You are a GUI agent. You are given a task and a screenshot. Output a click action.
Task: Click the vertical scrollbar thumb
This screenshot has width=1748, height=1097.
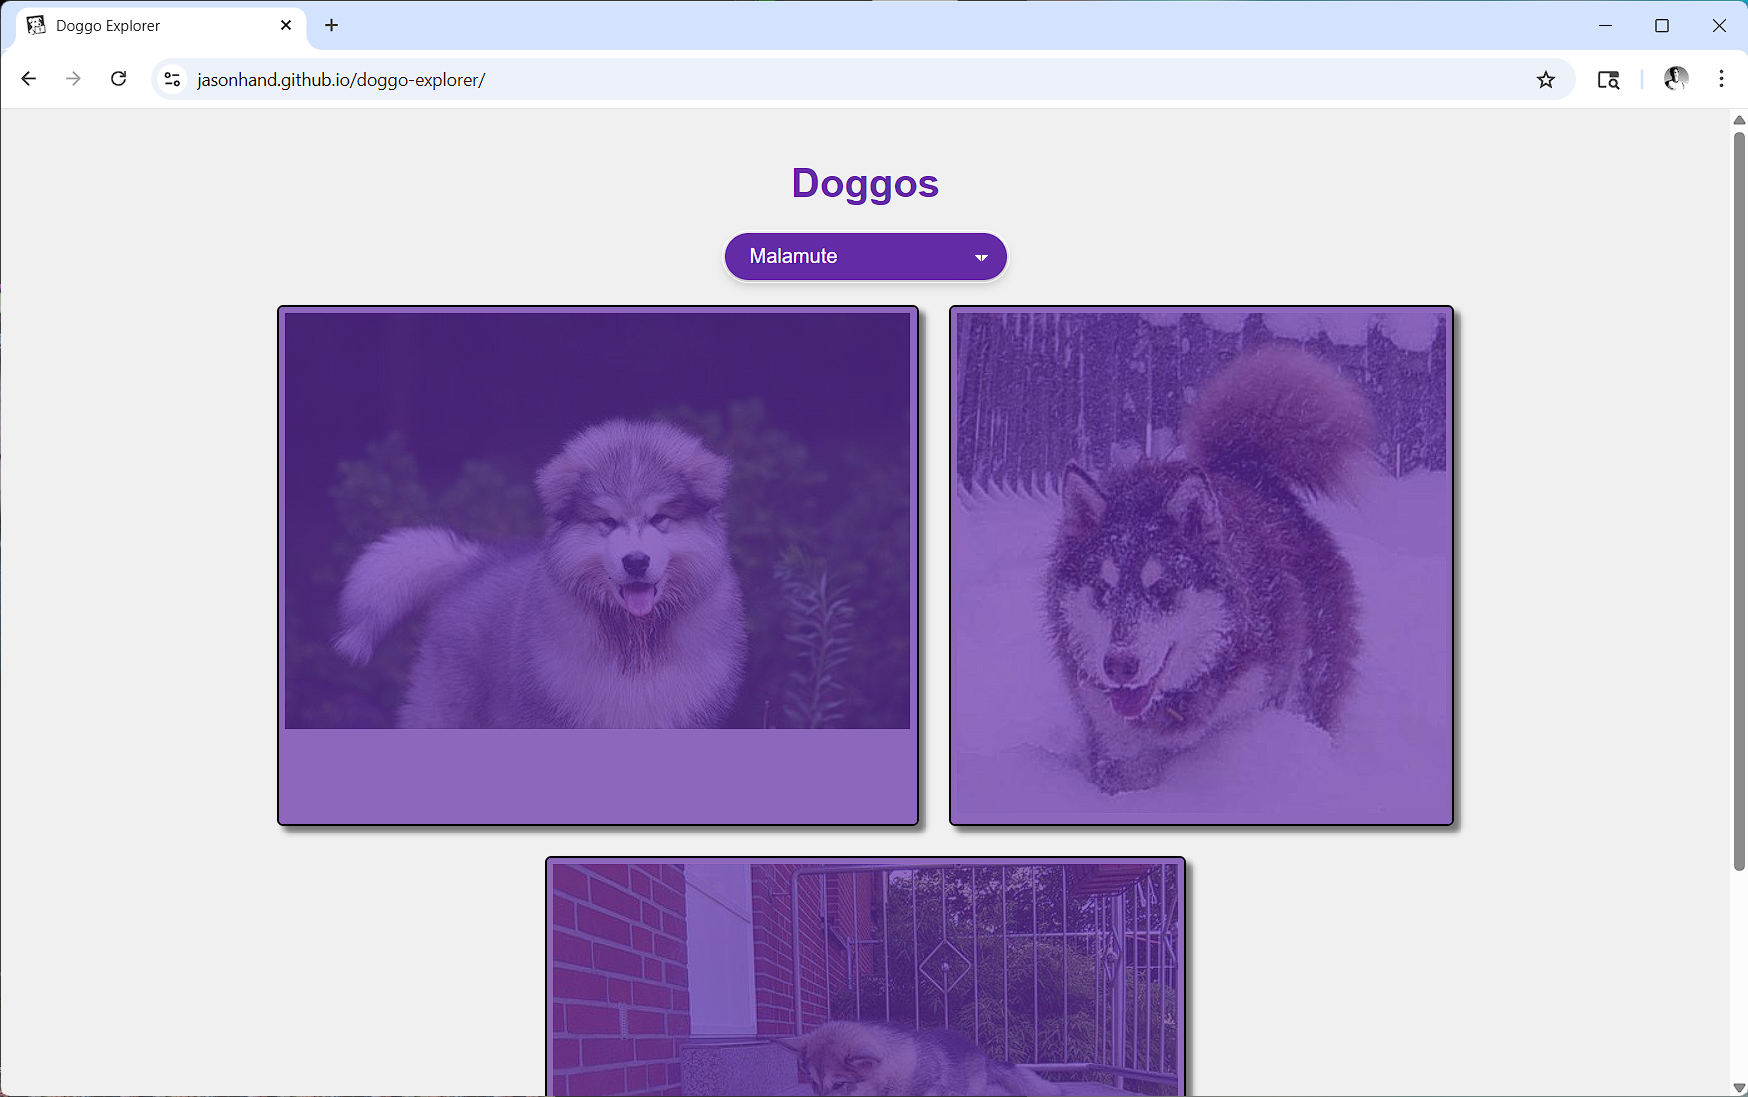tap(1738, 500)
